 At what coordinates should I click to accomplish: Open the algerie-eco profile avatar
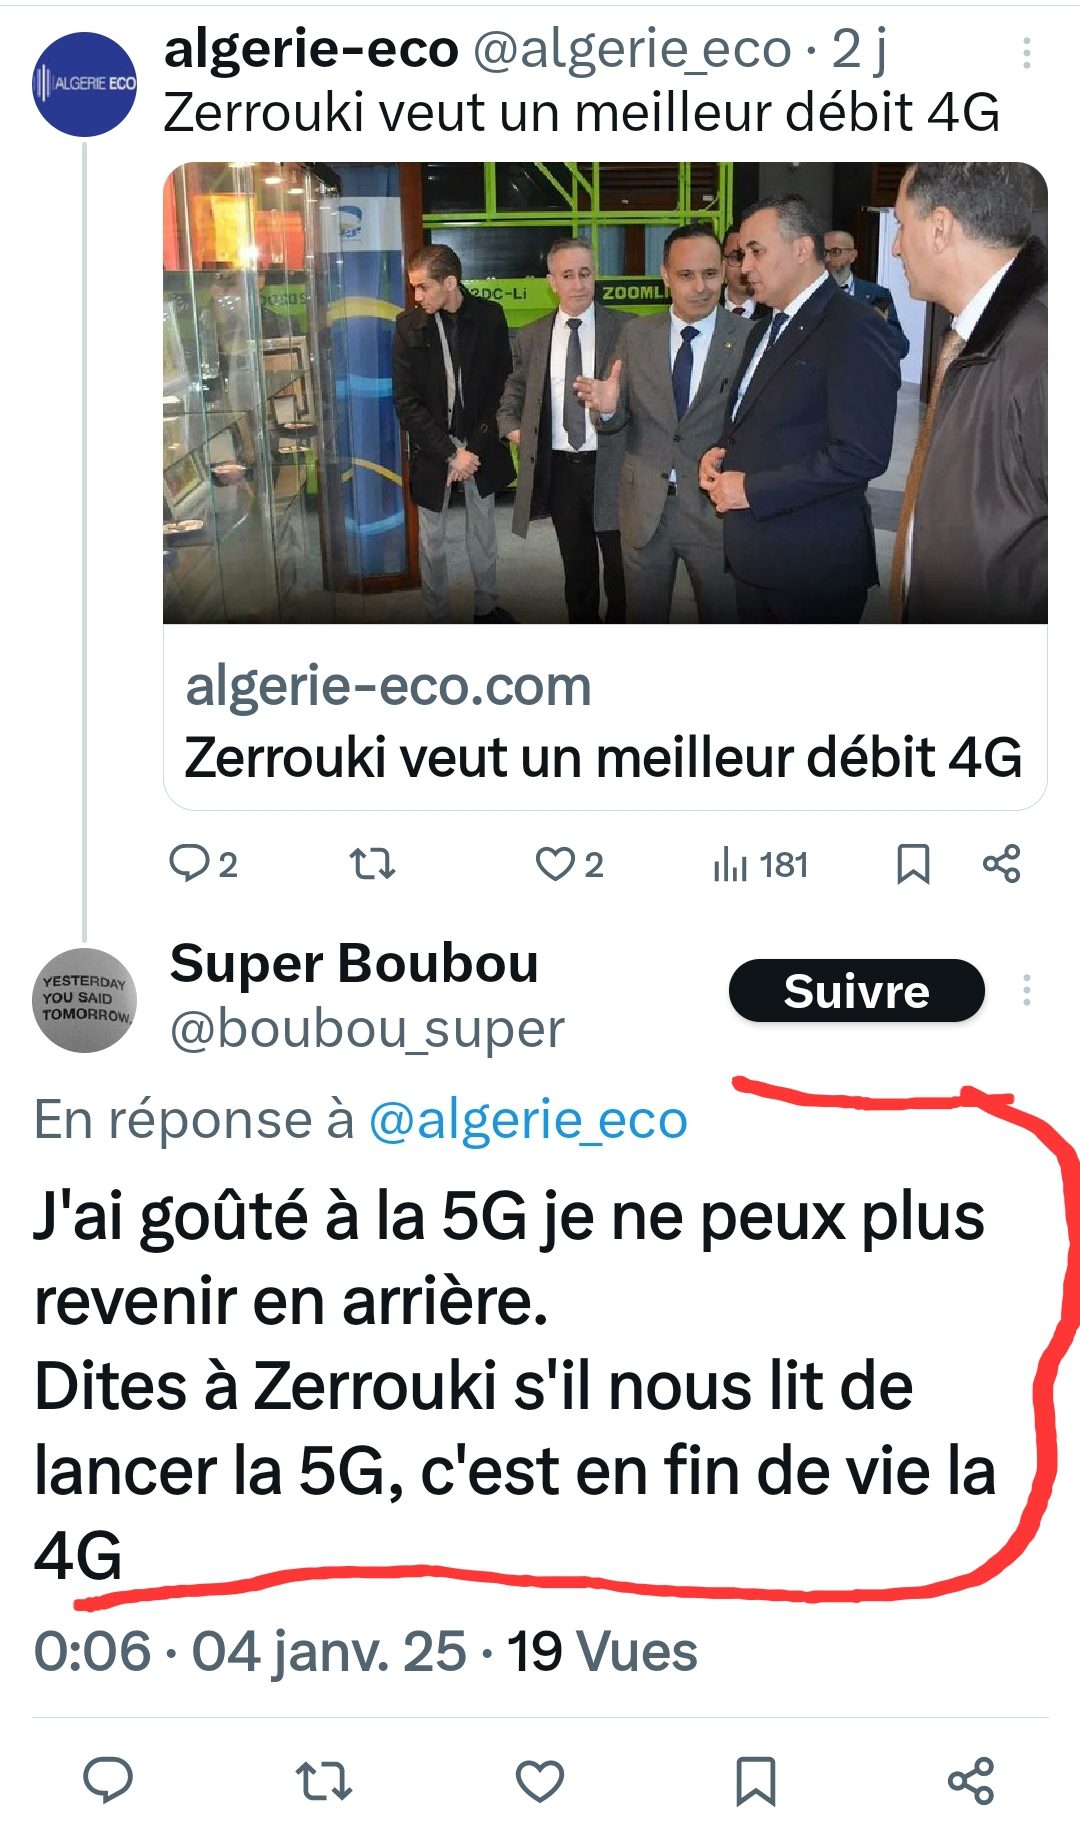click(84, 84)
